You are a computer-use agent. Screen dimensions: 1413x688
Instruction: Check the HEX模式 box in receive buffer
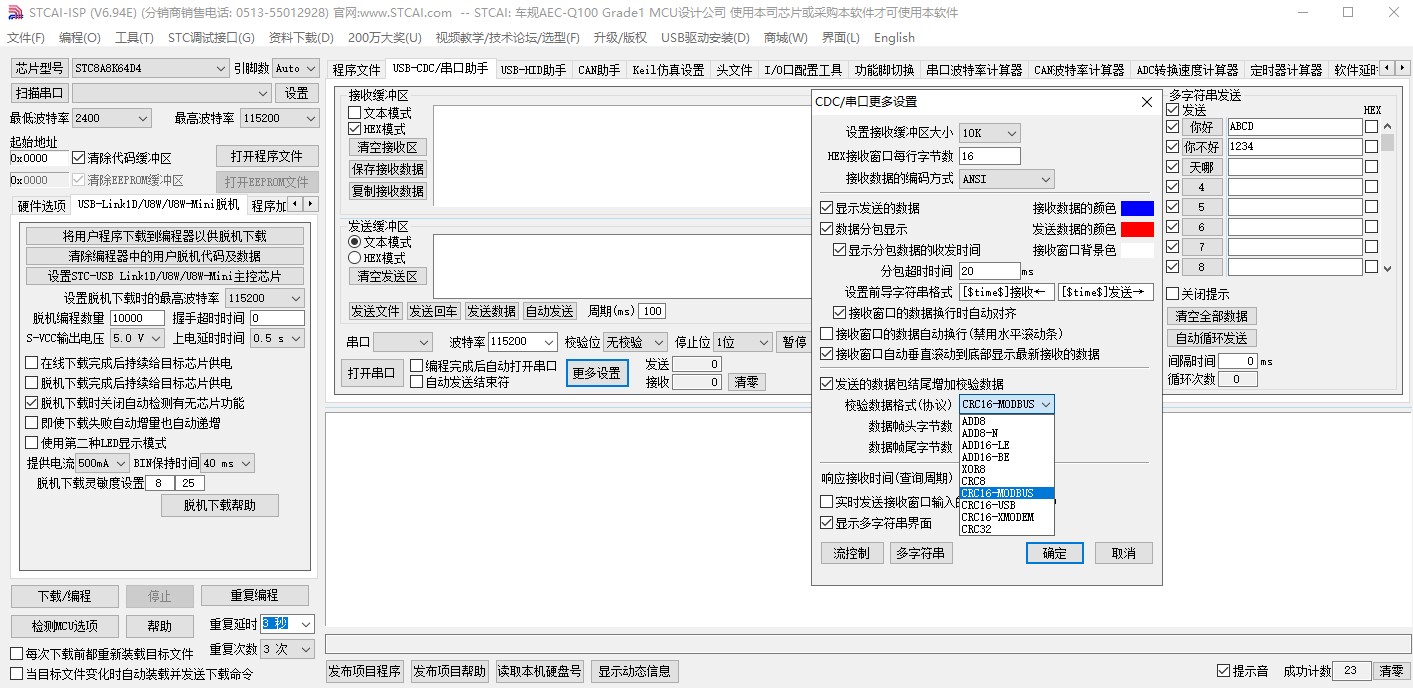pos(354,129)
